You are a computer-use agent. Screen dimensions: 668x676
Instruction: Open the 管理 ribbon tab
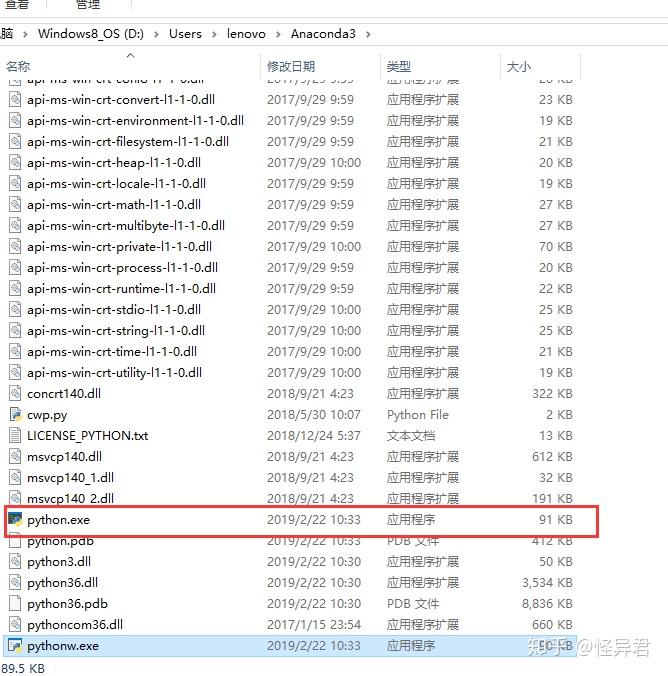coord(88,4)
